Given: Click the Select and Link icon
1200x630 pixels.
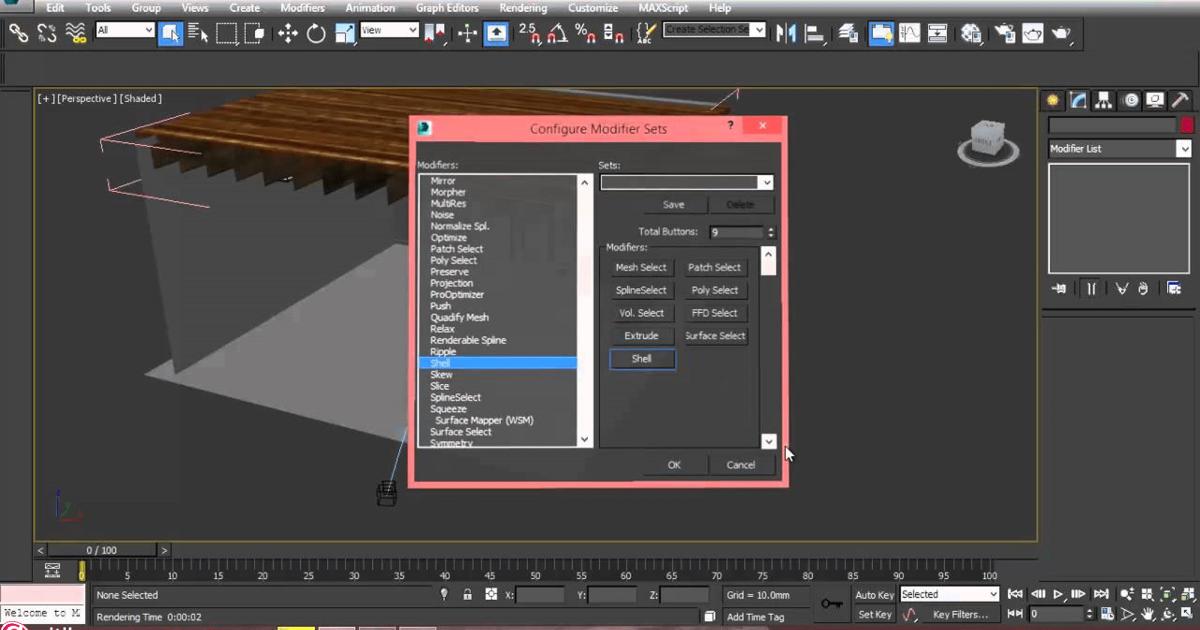Looking at the screenshot, I should coord(18,33).
